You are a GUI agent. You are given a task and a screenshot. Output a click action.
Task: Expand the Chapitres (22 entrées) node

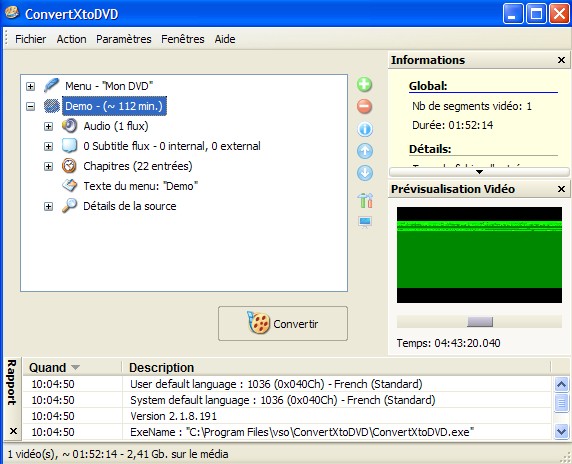48,166
